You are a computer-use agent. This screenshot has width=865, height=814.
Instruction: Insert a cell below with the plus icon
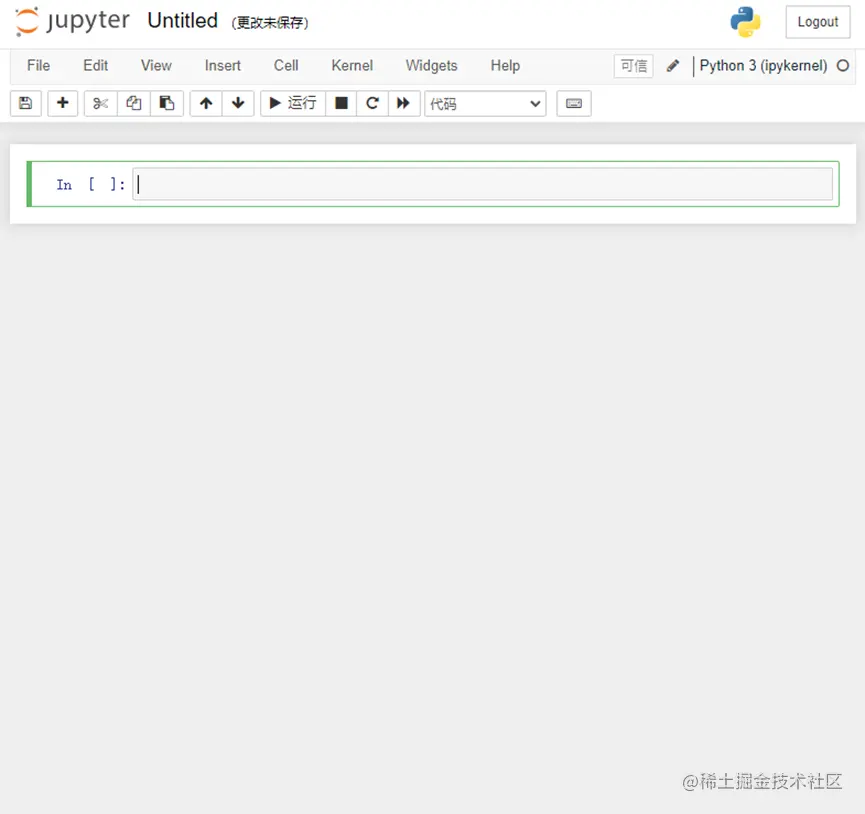(62, 103)
